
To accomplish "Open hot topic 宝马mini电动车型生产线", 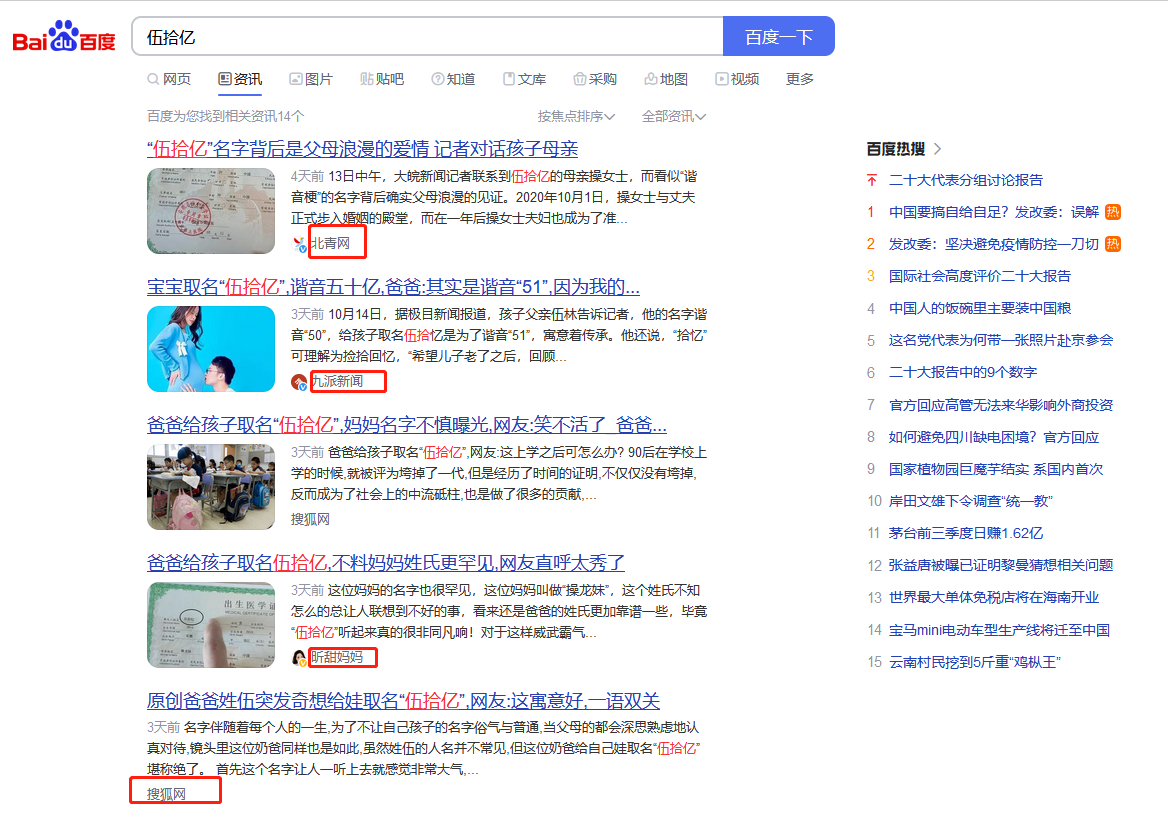I will (x=999, y=630).
